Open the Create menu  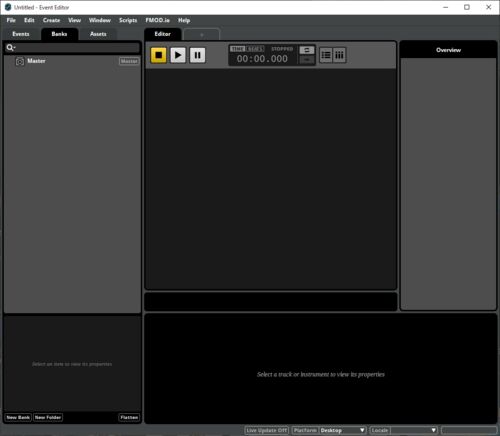click(51, 20)
